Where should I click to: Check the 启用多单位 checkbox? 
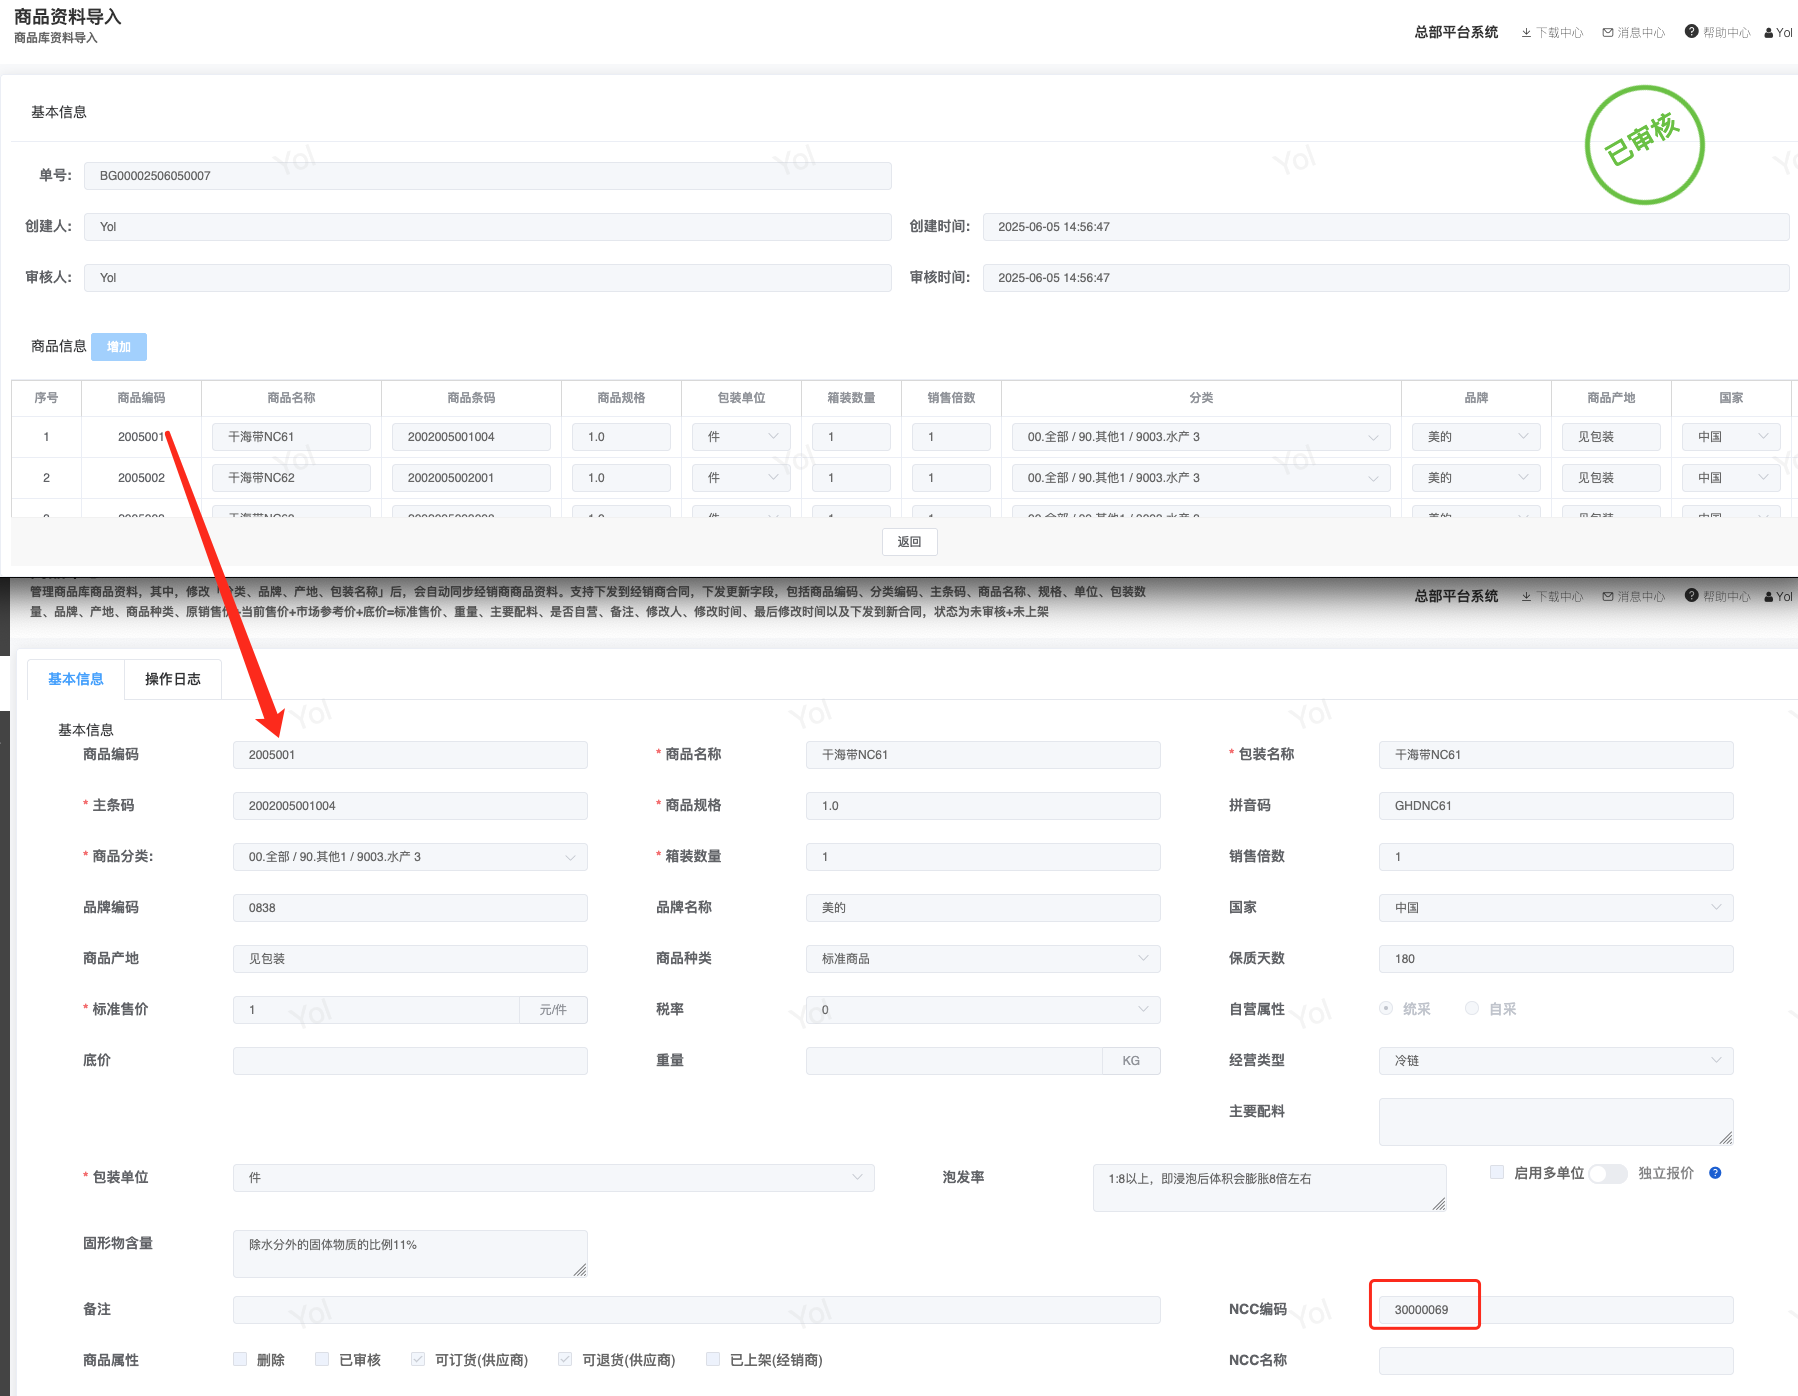click(1497, 1173)
